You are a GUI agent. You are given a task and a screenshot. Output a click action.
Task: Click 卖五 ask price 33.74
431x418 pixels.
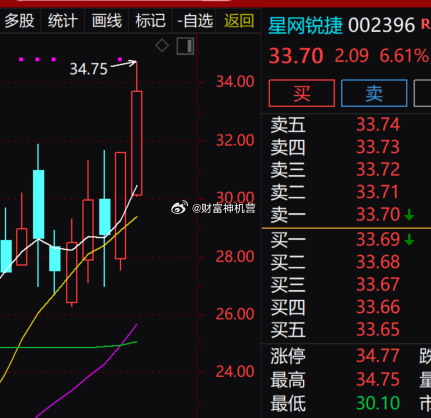click(x=378, y=125)
